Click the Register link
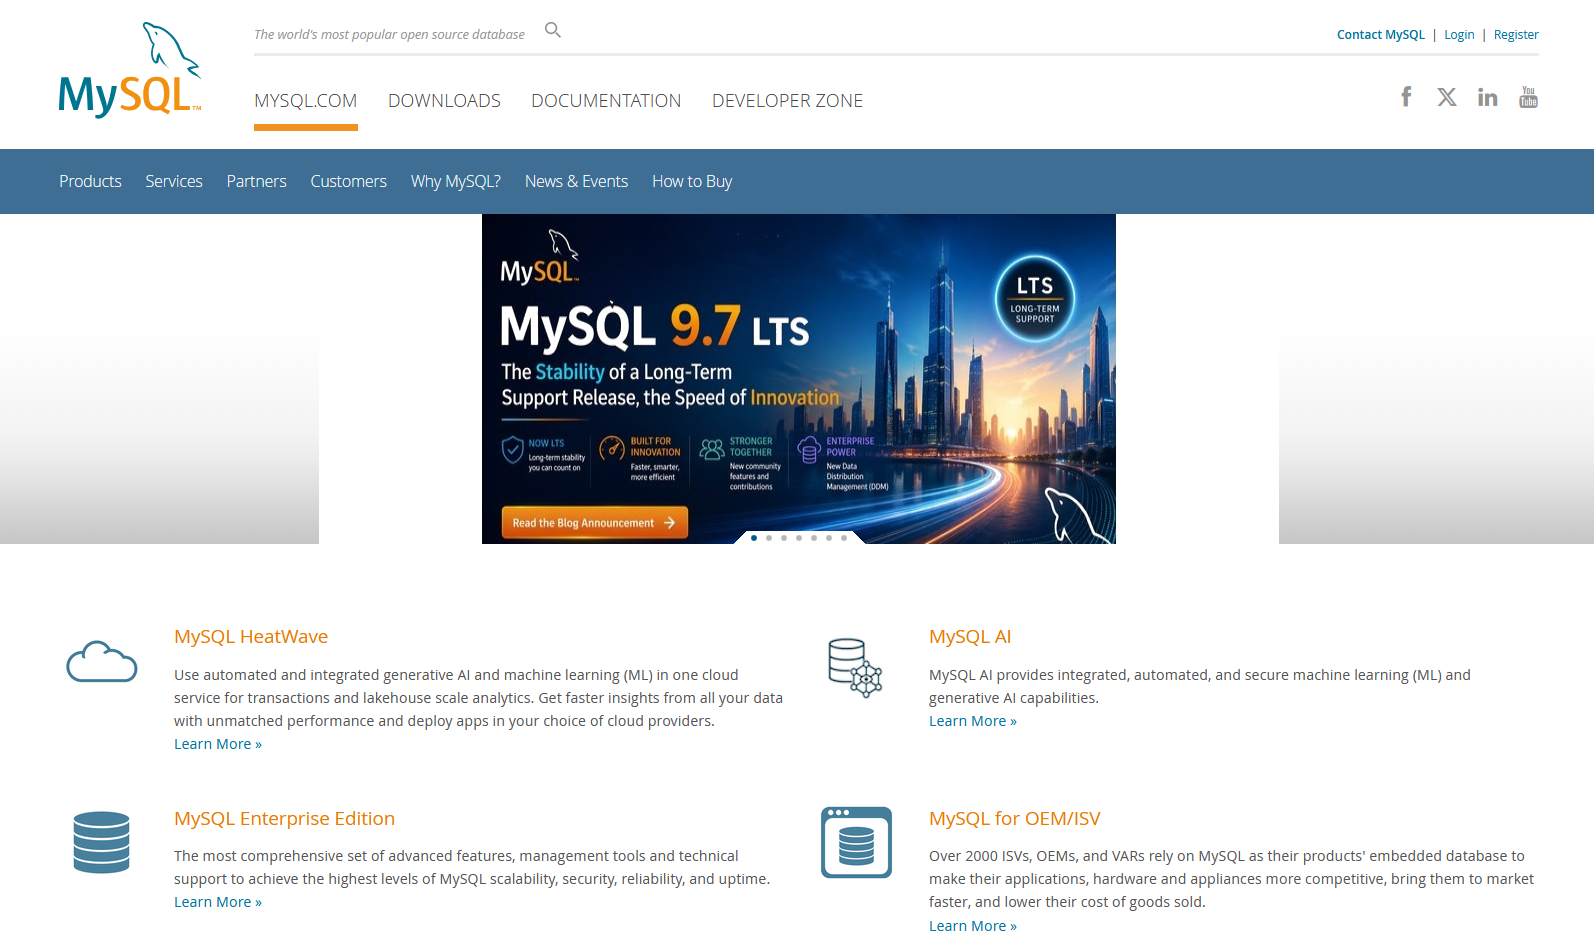The width and height of the screenshot is (1594, 935). [1516, 35]
